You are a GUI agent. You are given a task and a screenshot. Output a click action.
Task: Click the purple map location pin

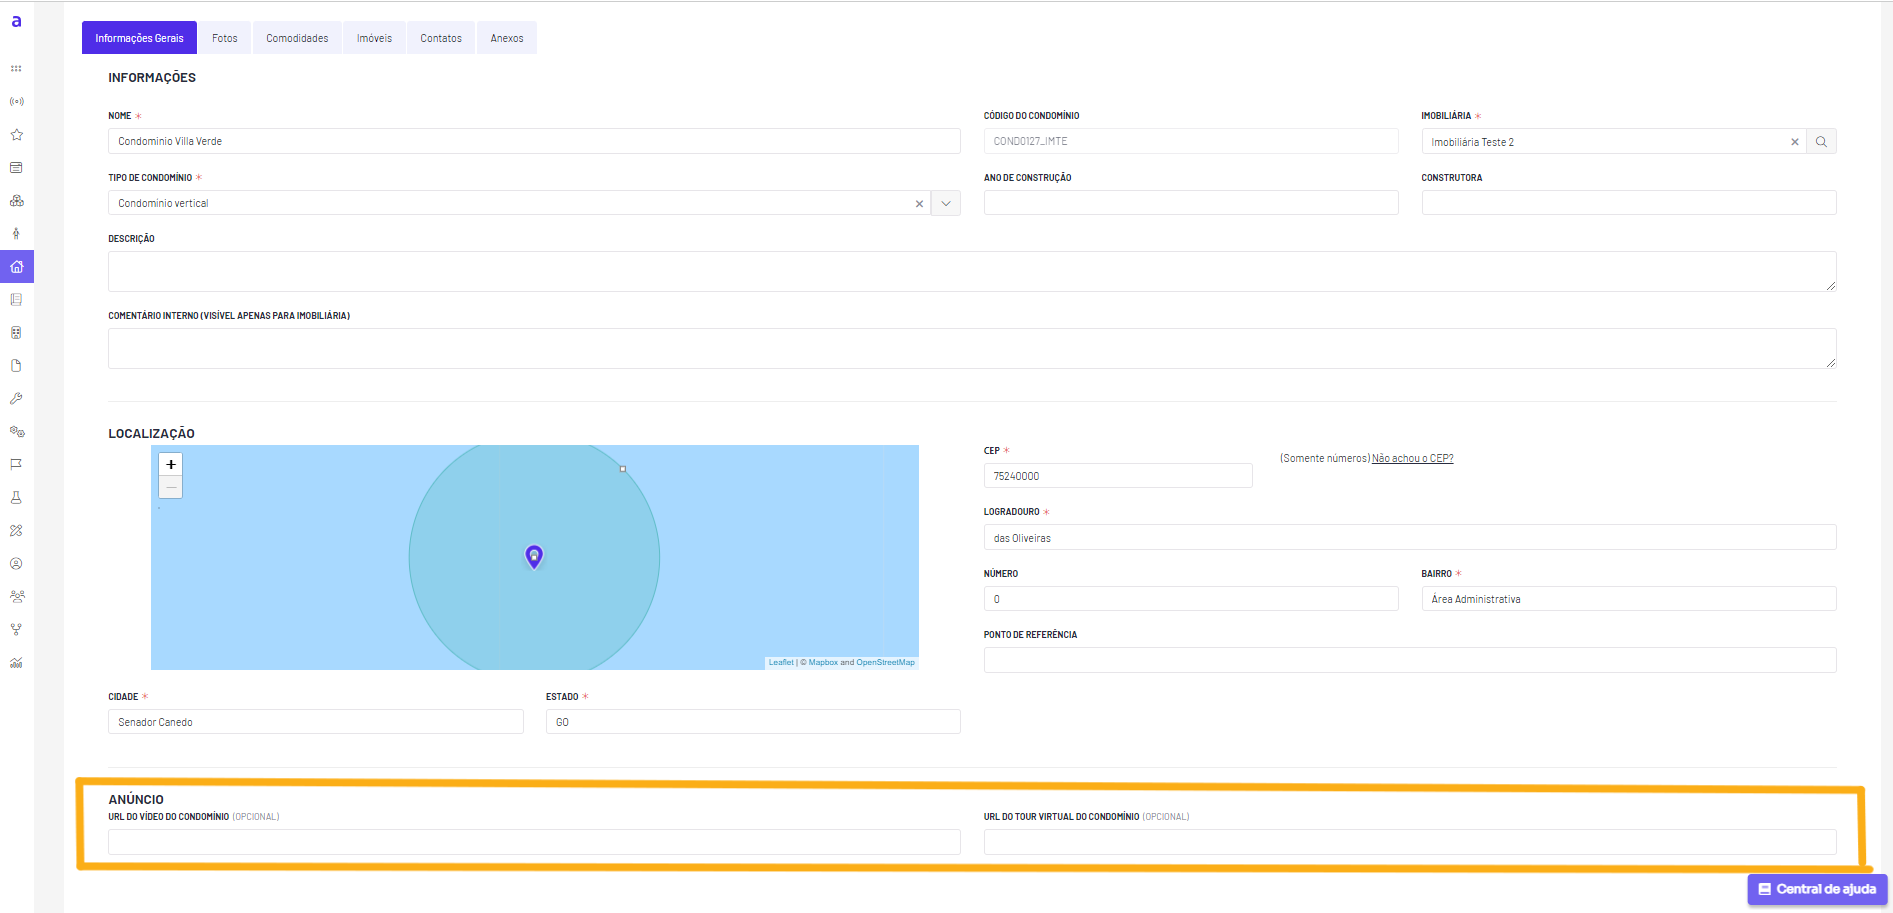534,557
